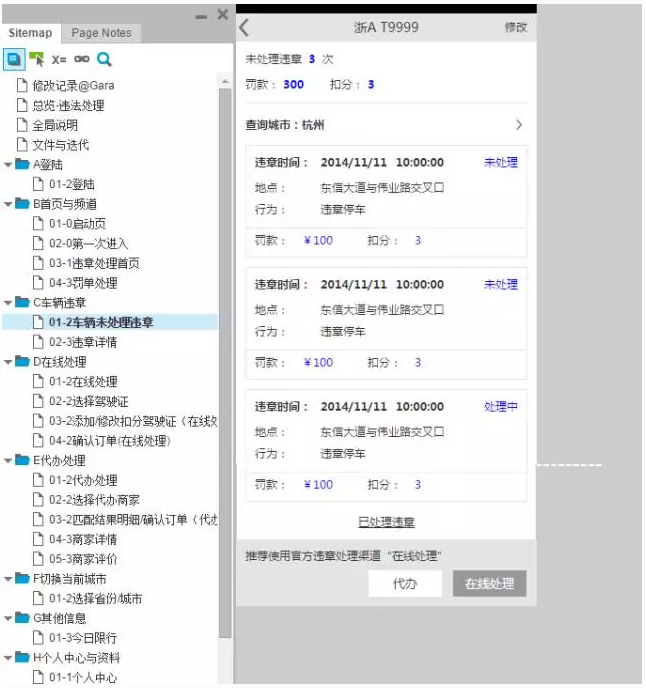Tap the 在线处理 button
This screenshot has width=646, height=688.
pos(489,584)
